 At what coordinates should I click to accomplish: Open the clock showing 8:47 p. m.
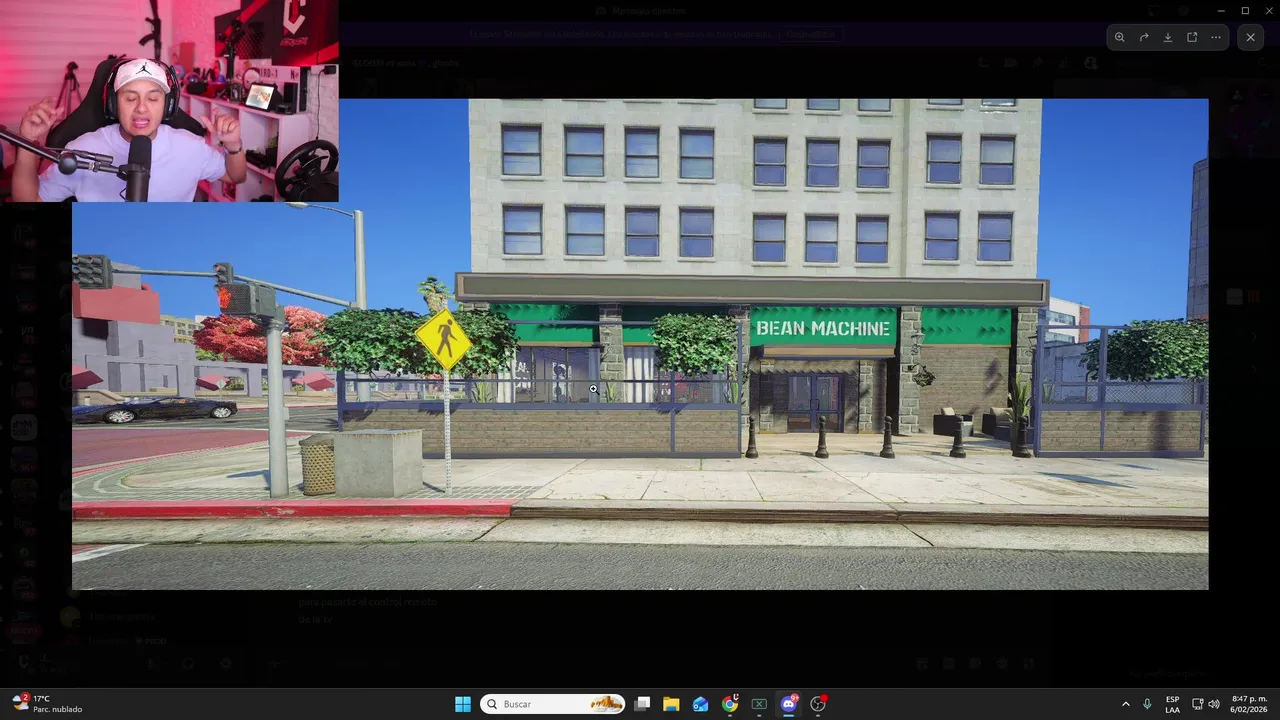point(1249,704)
